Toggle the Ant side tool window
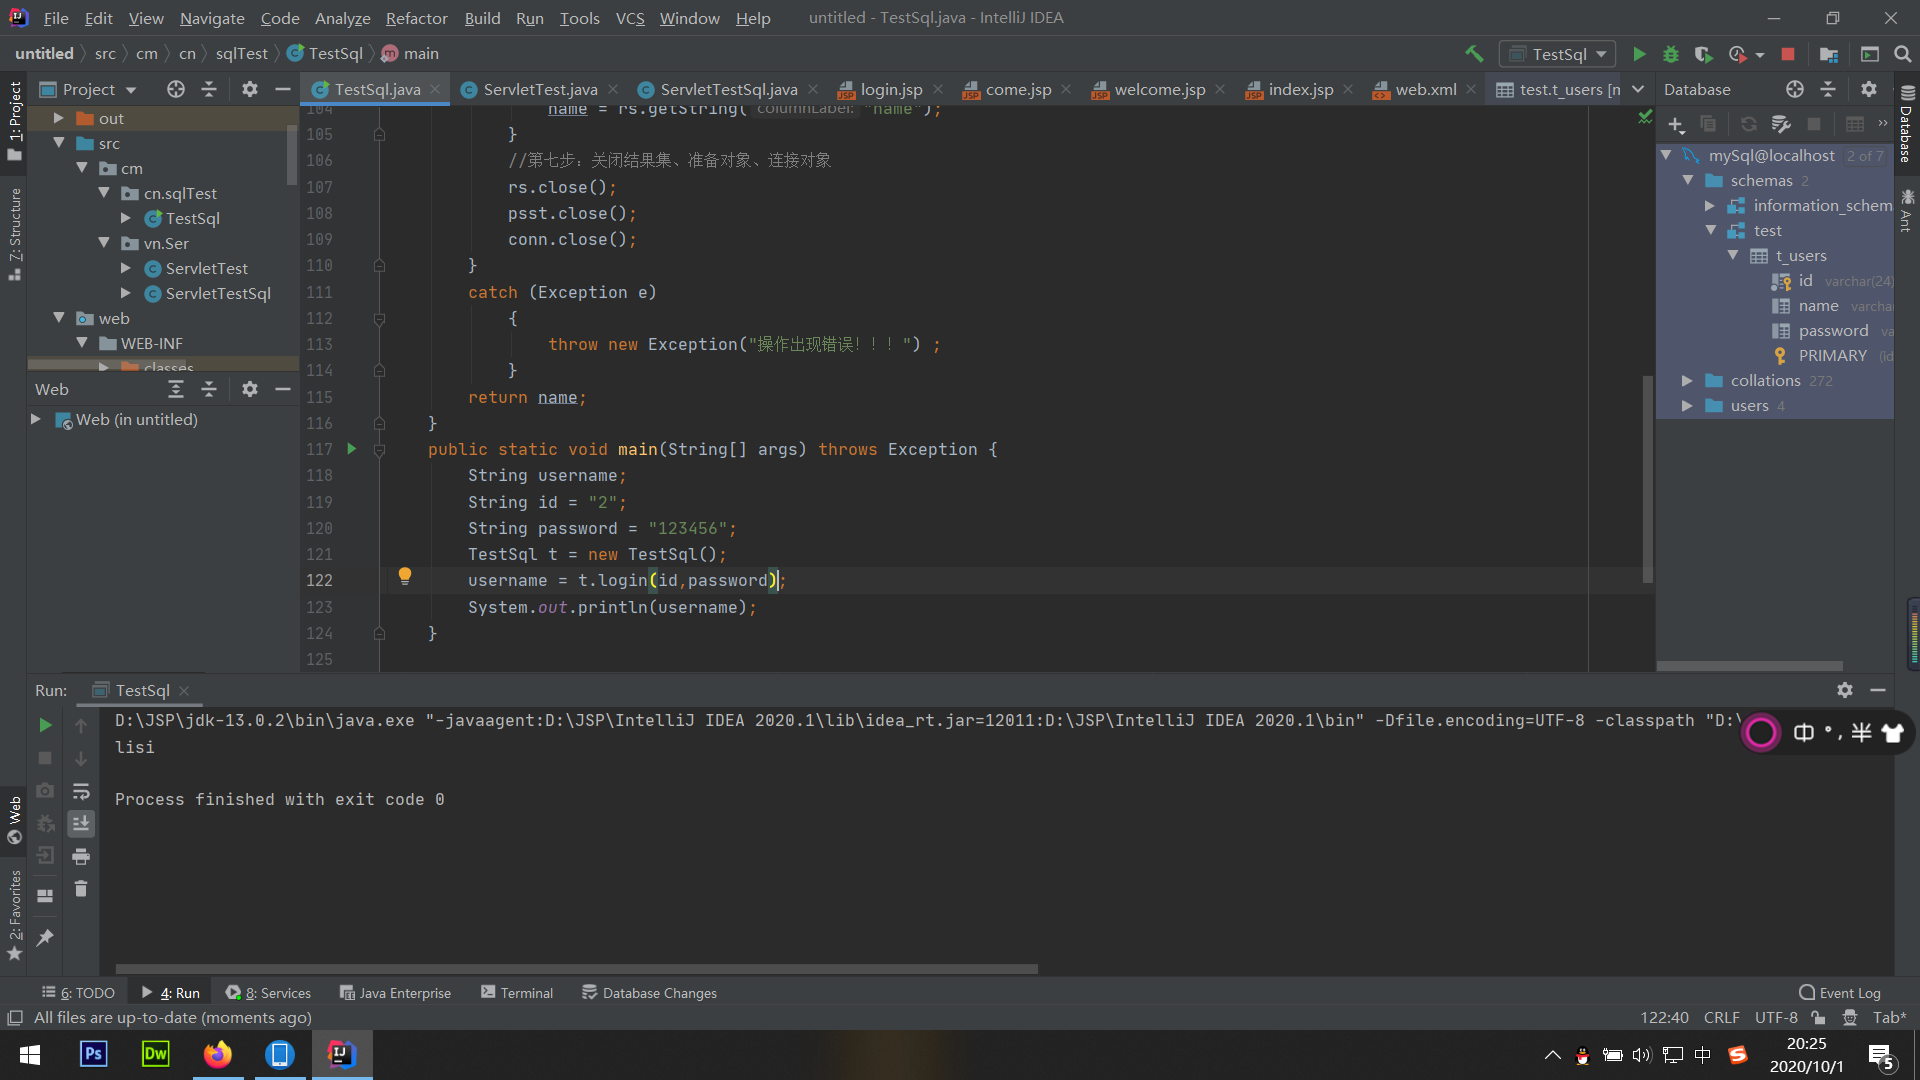The image size is (1920, 1080). click(1907, 212)
